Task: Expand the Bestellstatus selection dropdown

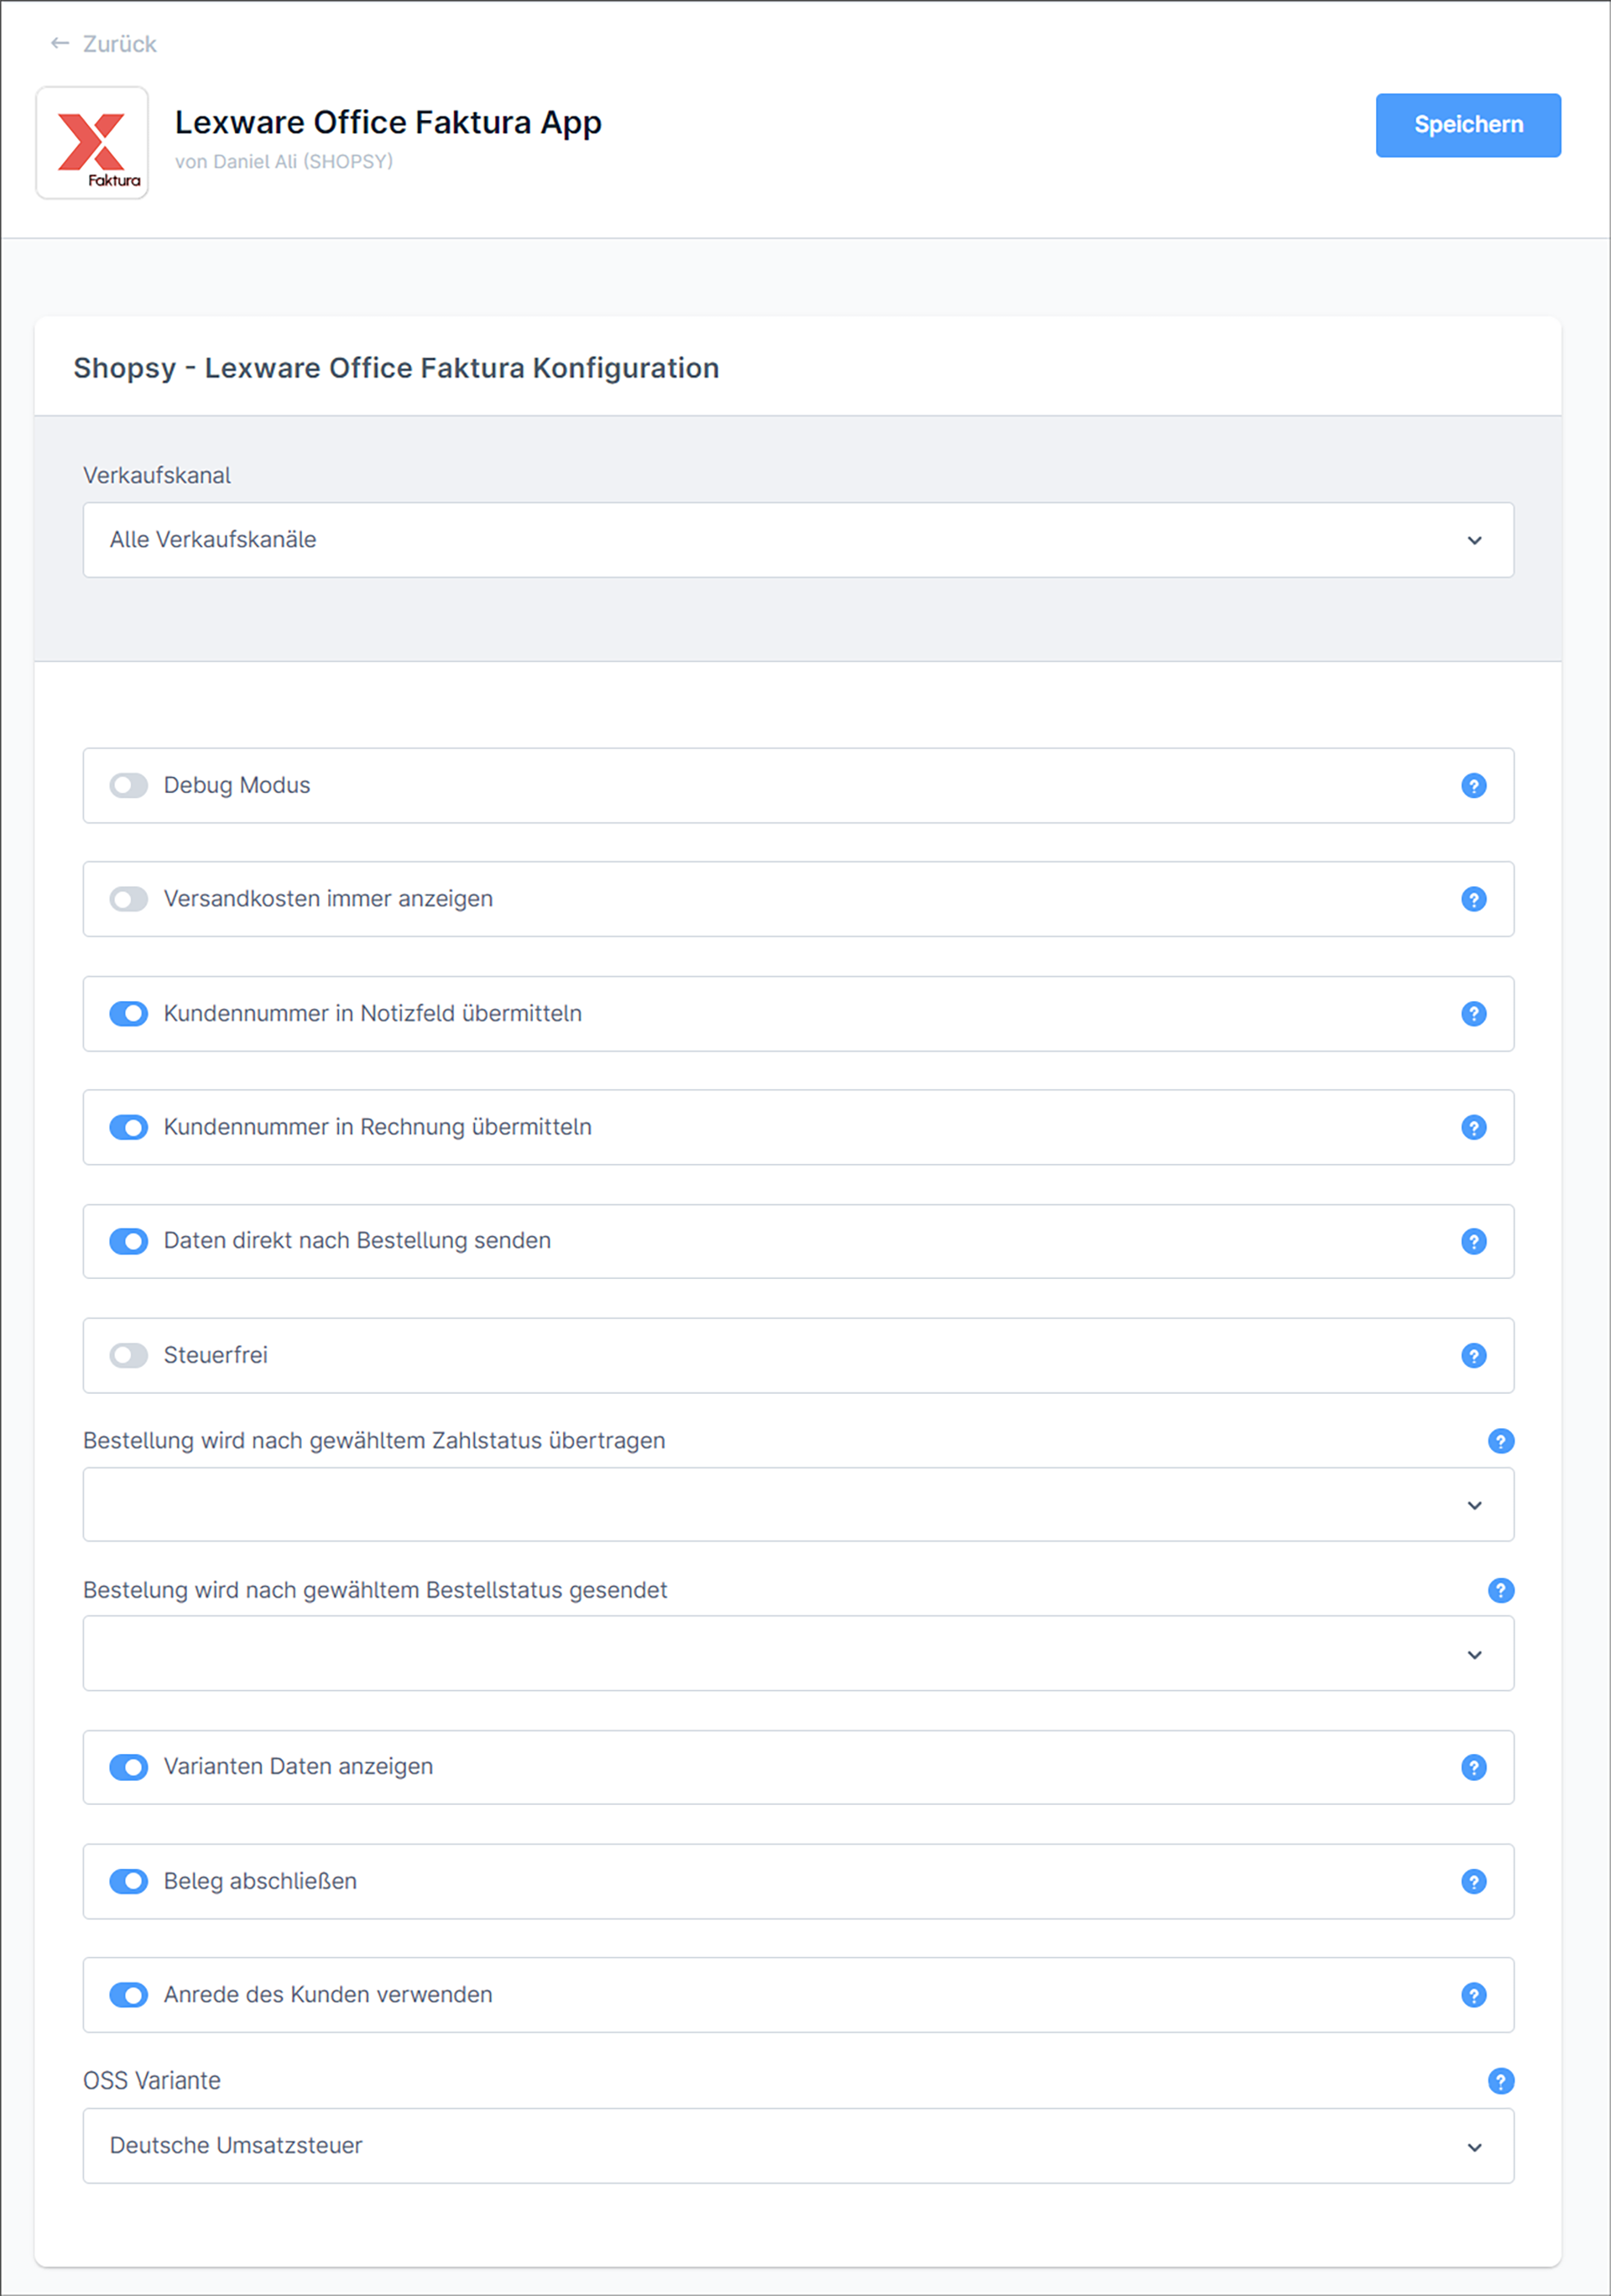Action: pos(798,1654)
